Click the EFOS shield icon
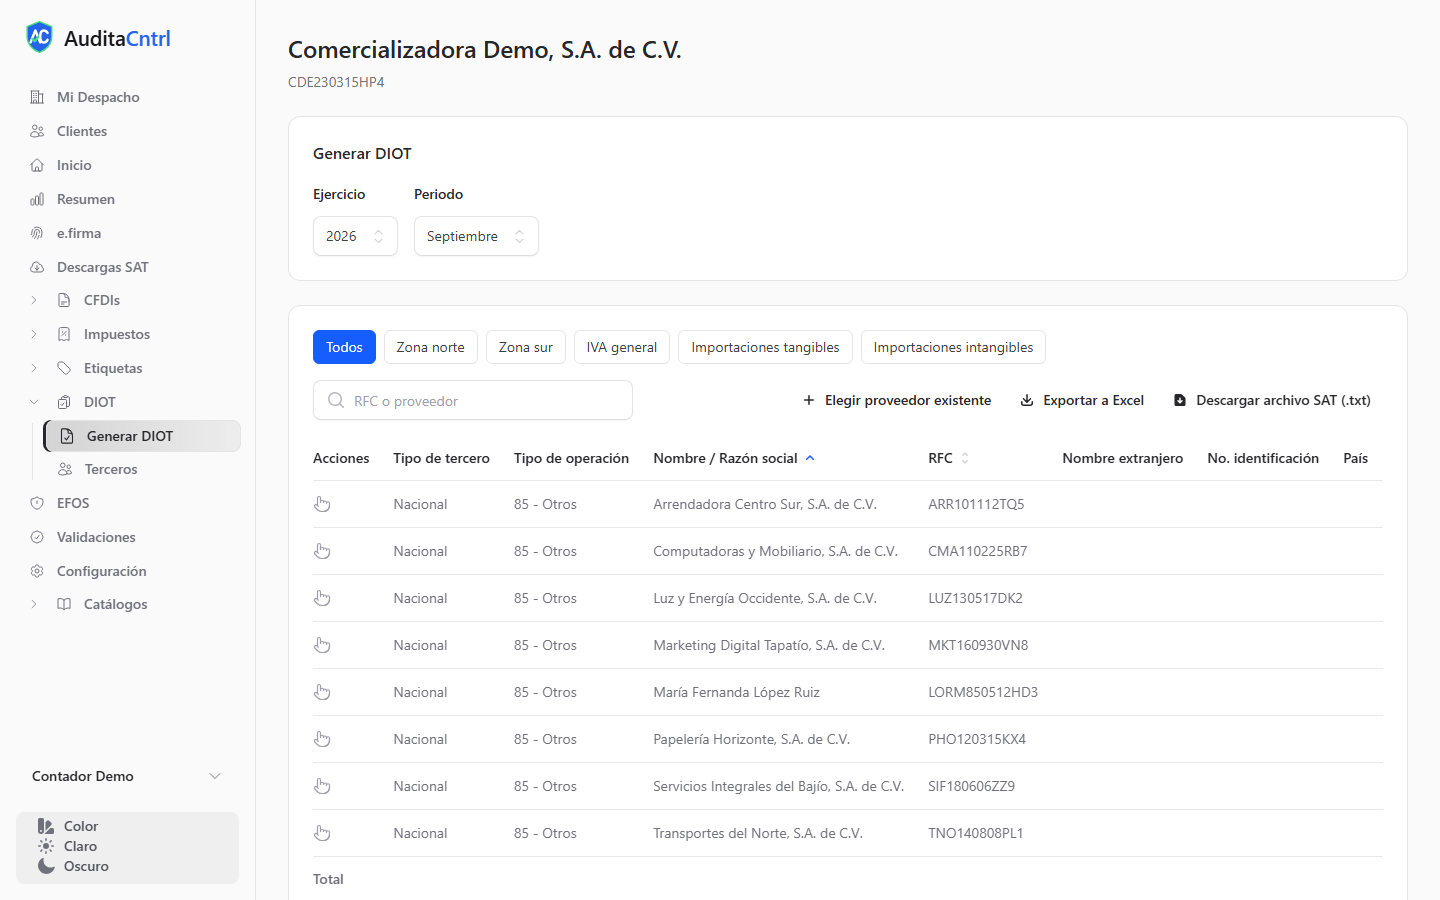 click(x=37, y=503)
